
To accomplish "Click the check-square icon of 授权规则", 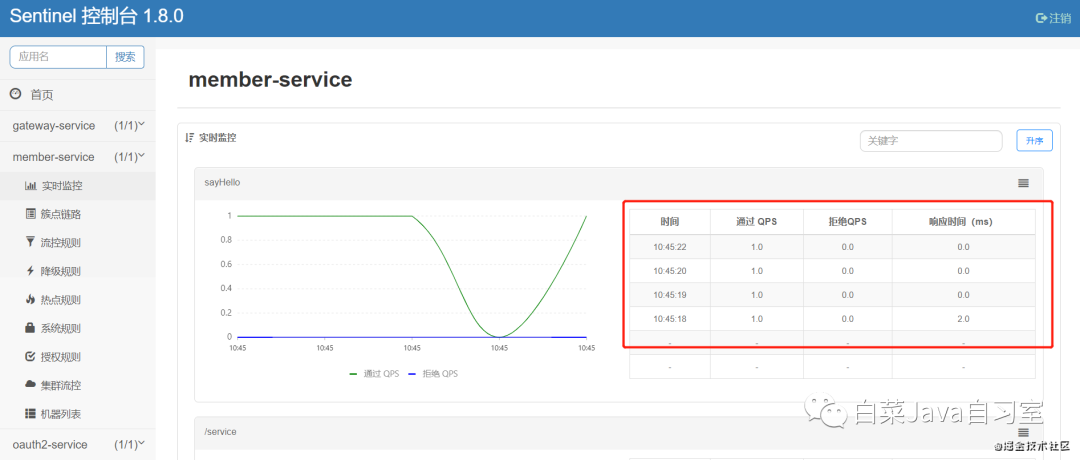I will pos(30,357).
